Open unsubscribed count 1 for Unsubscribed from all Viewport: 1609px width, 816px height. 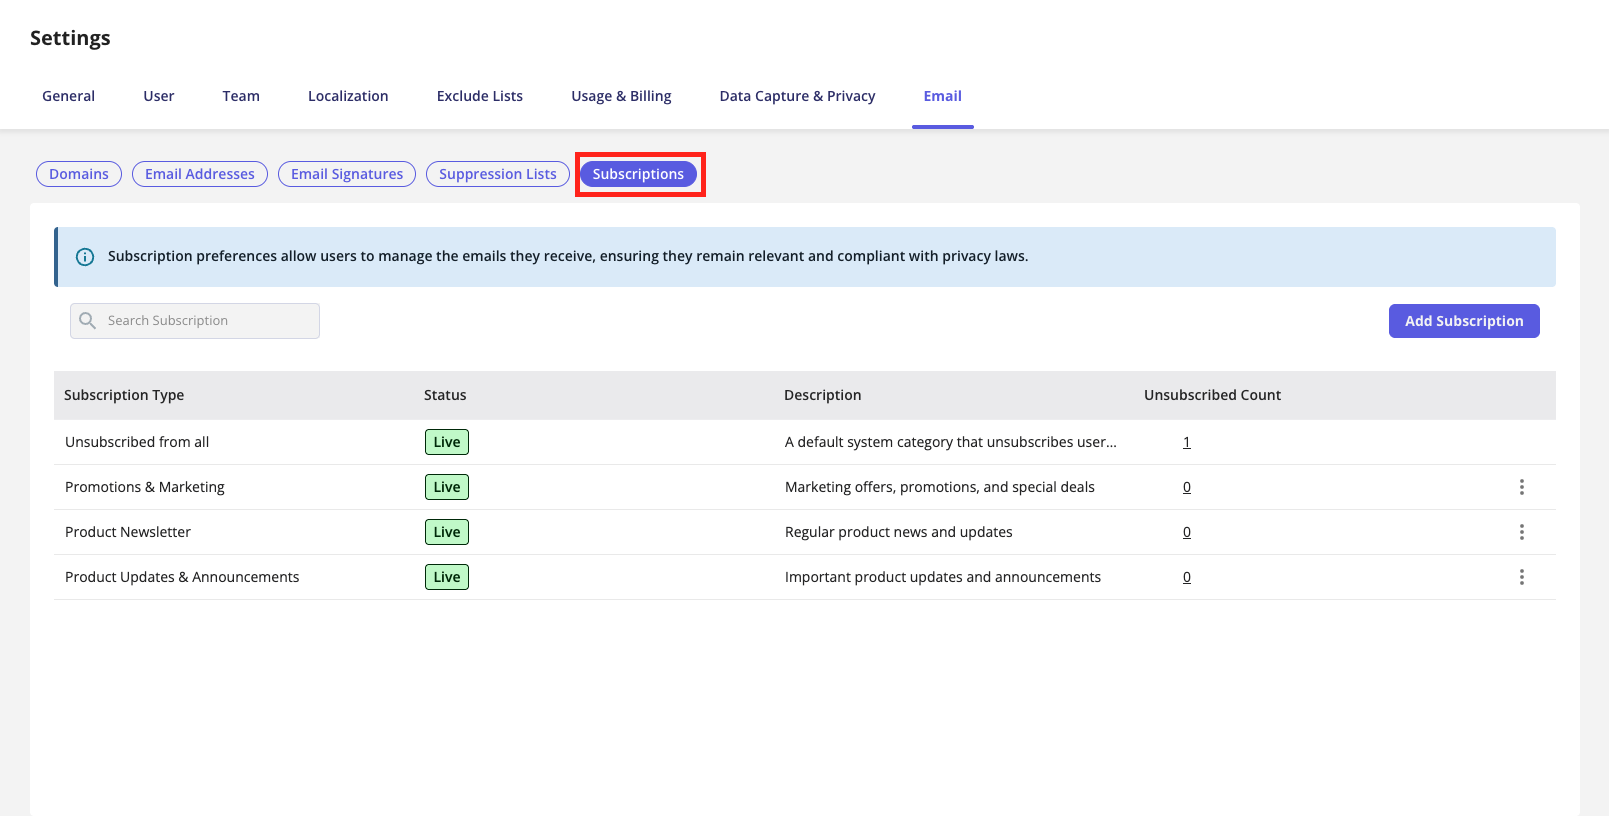(x=1187, y=442)
